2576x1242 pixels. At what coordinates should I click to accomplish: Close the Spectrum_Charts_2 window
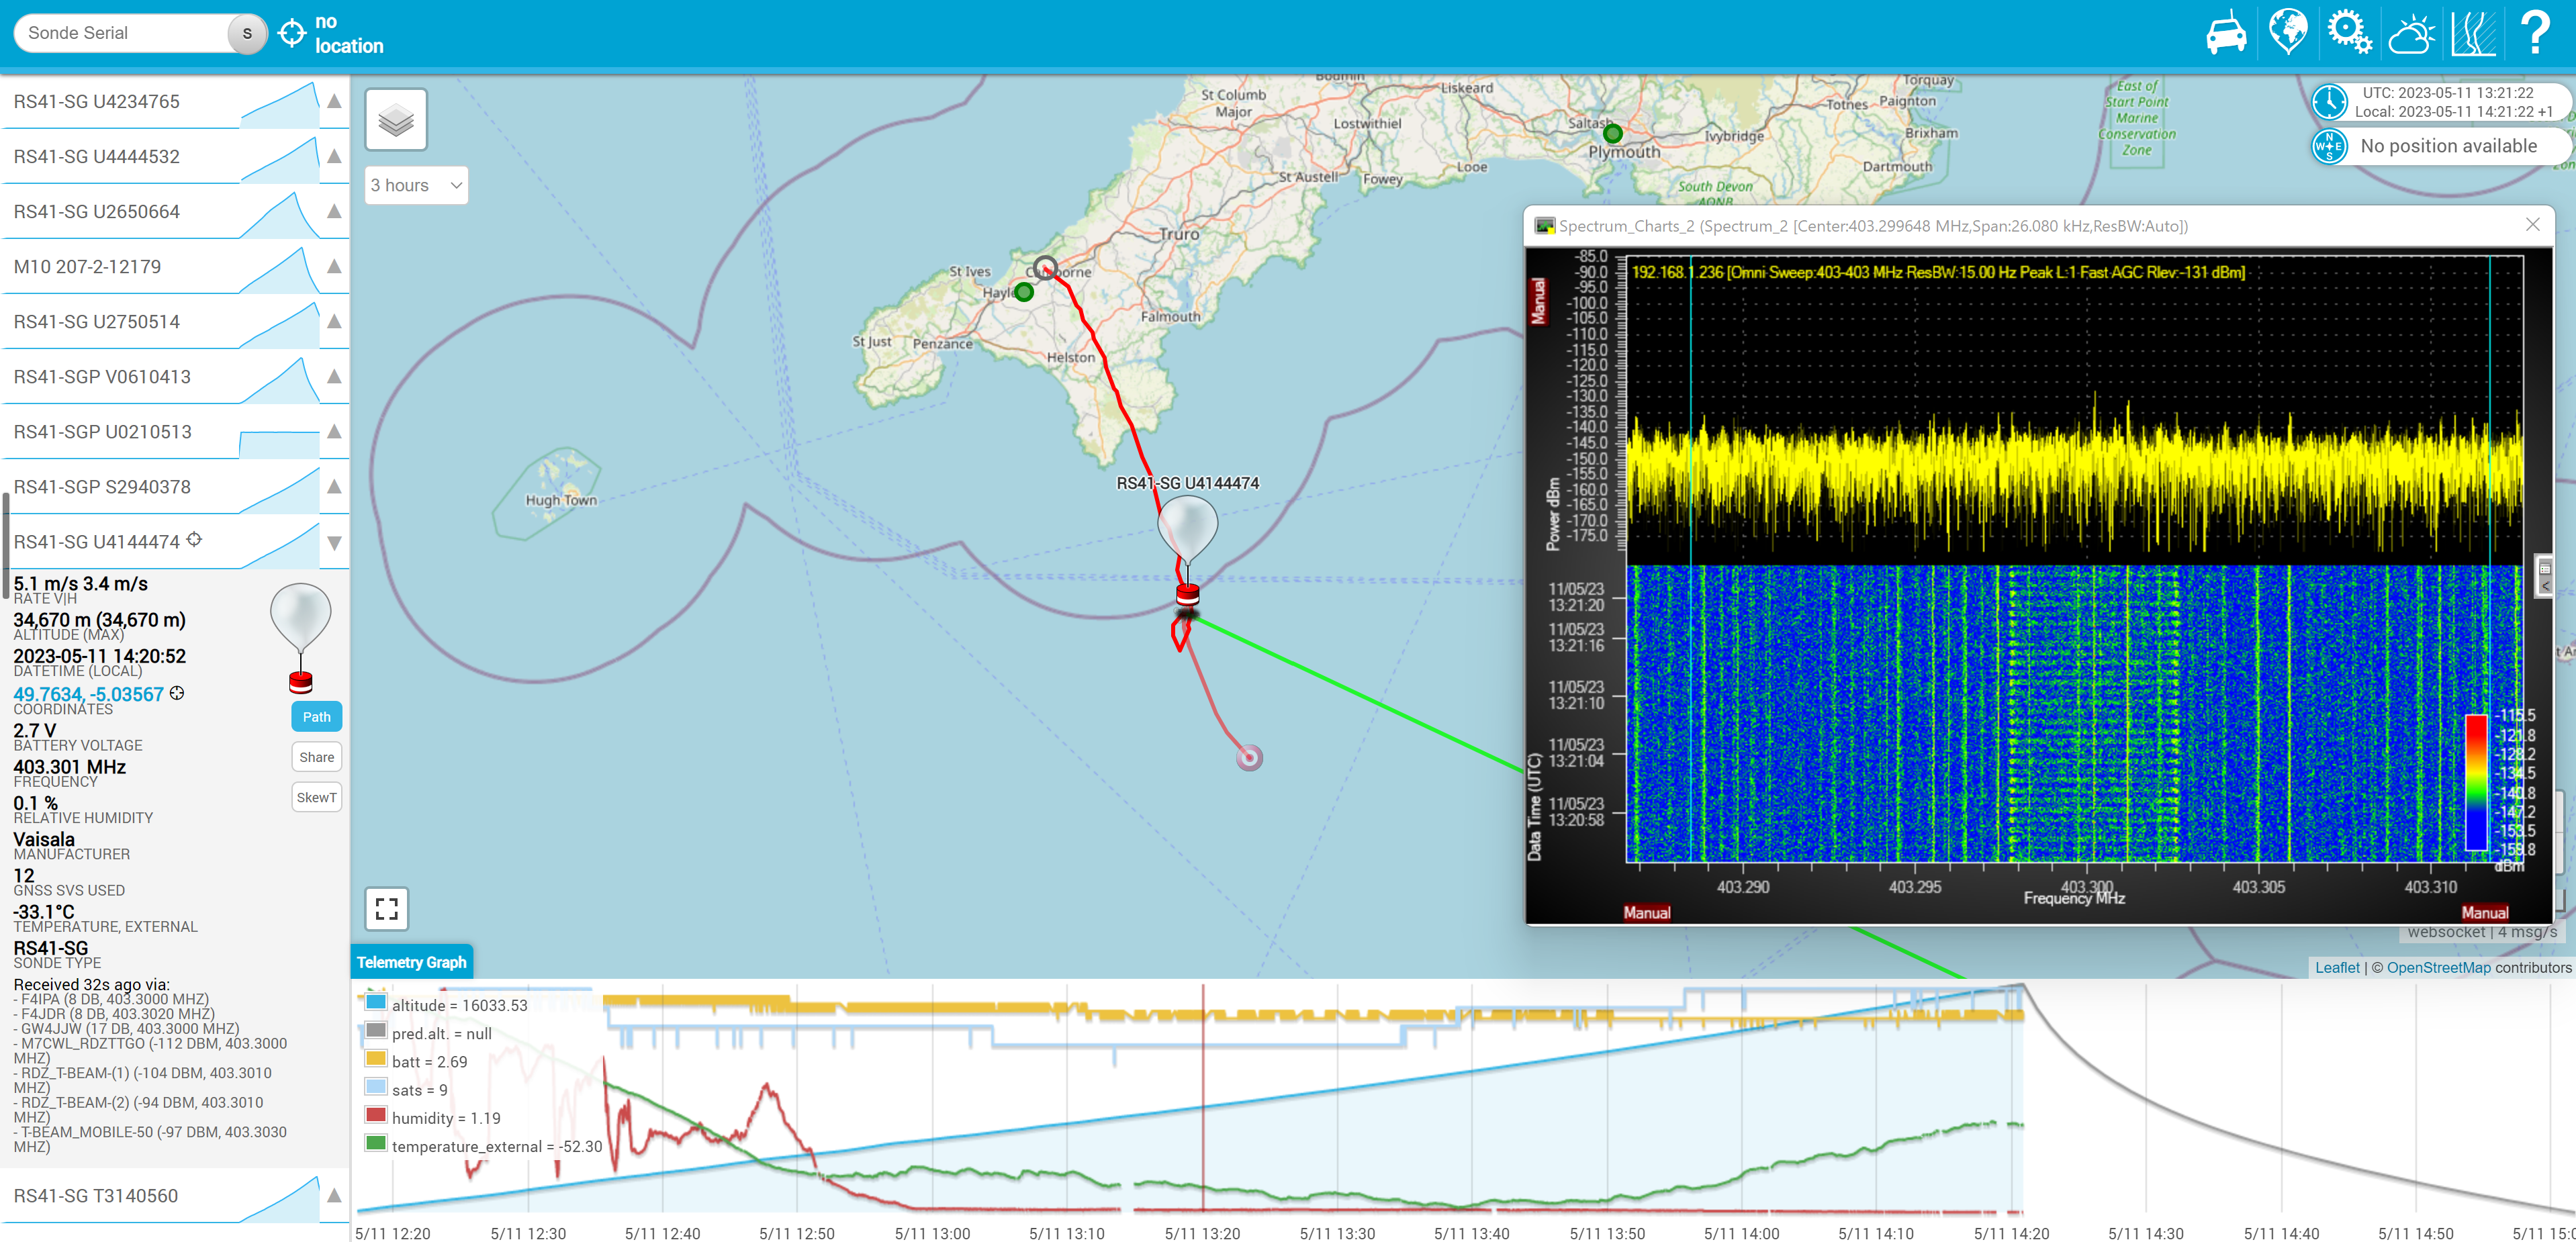2532,225
